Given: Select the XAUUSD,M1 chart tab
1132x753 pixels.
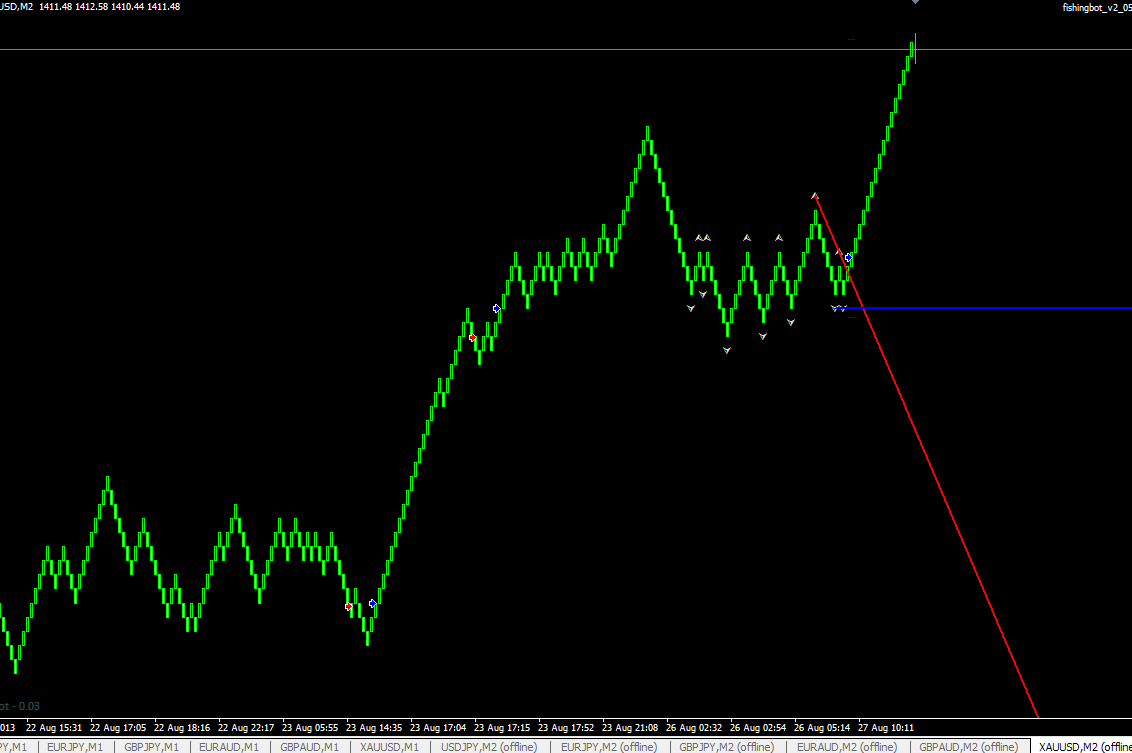Looking at the screenshot, I should click(x=389, y=747).
